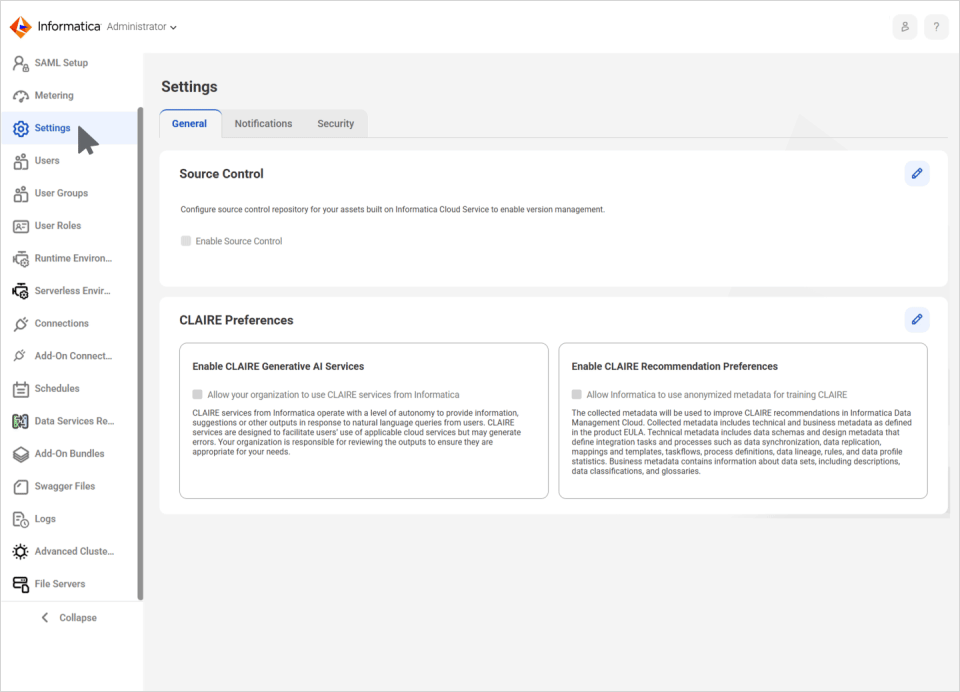960x692 pixels.
Task: Click the Advanced Clusters sidebar icon
Action: pyautogui.click(x=20, y=552)
